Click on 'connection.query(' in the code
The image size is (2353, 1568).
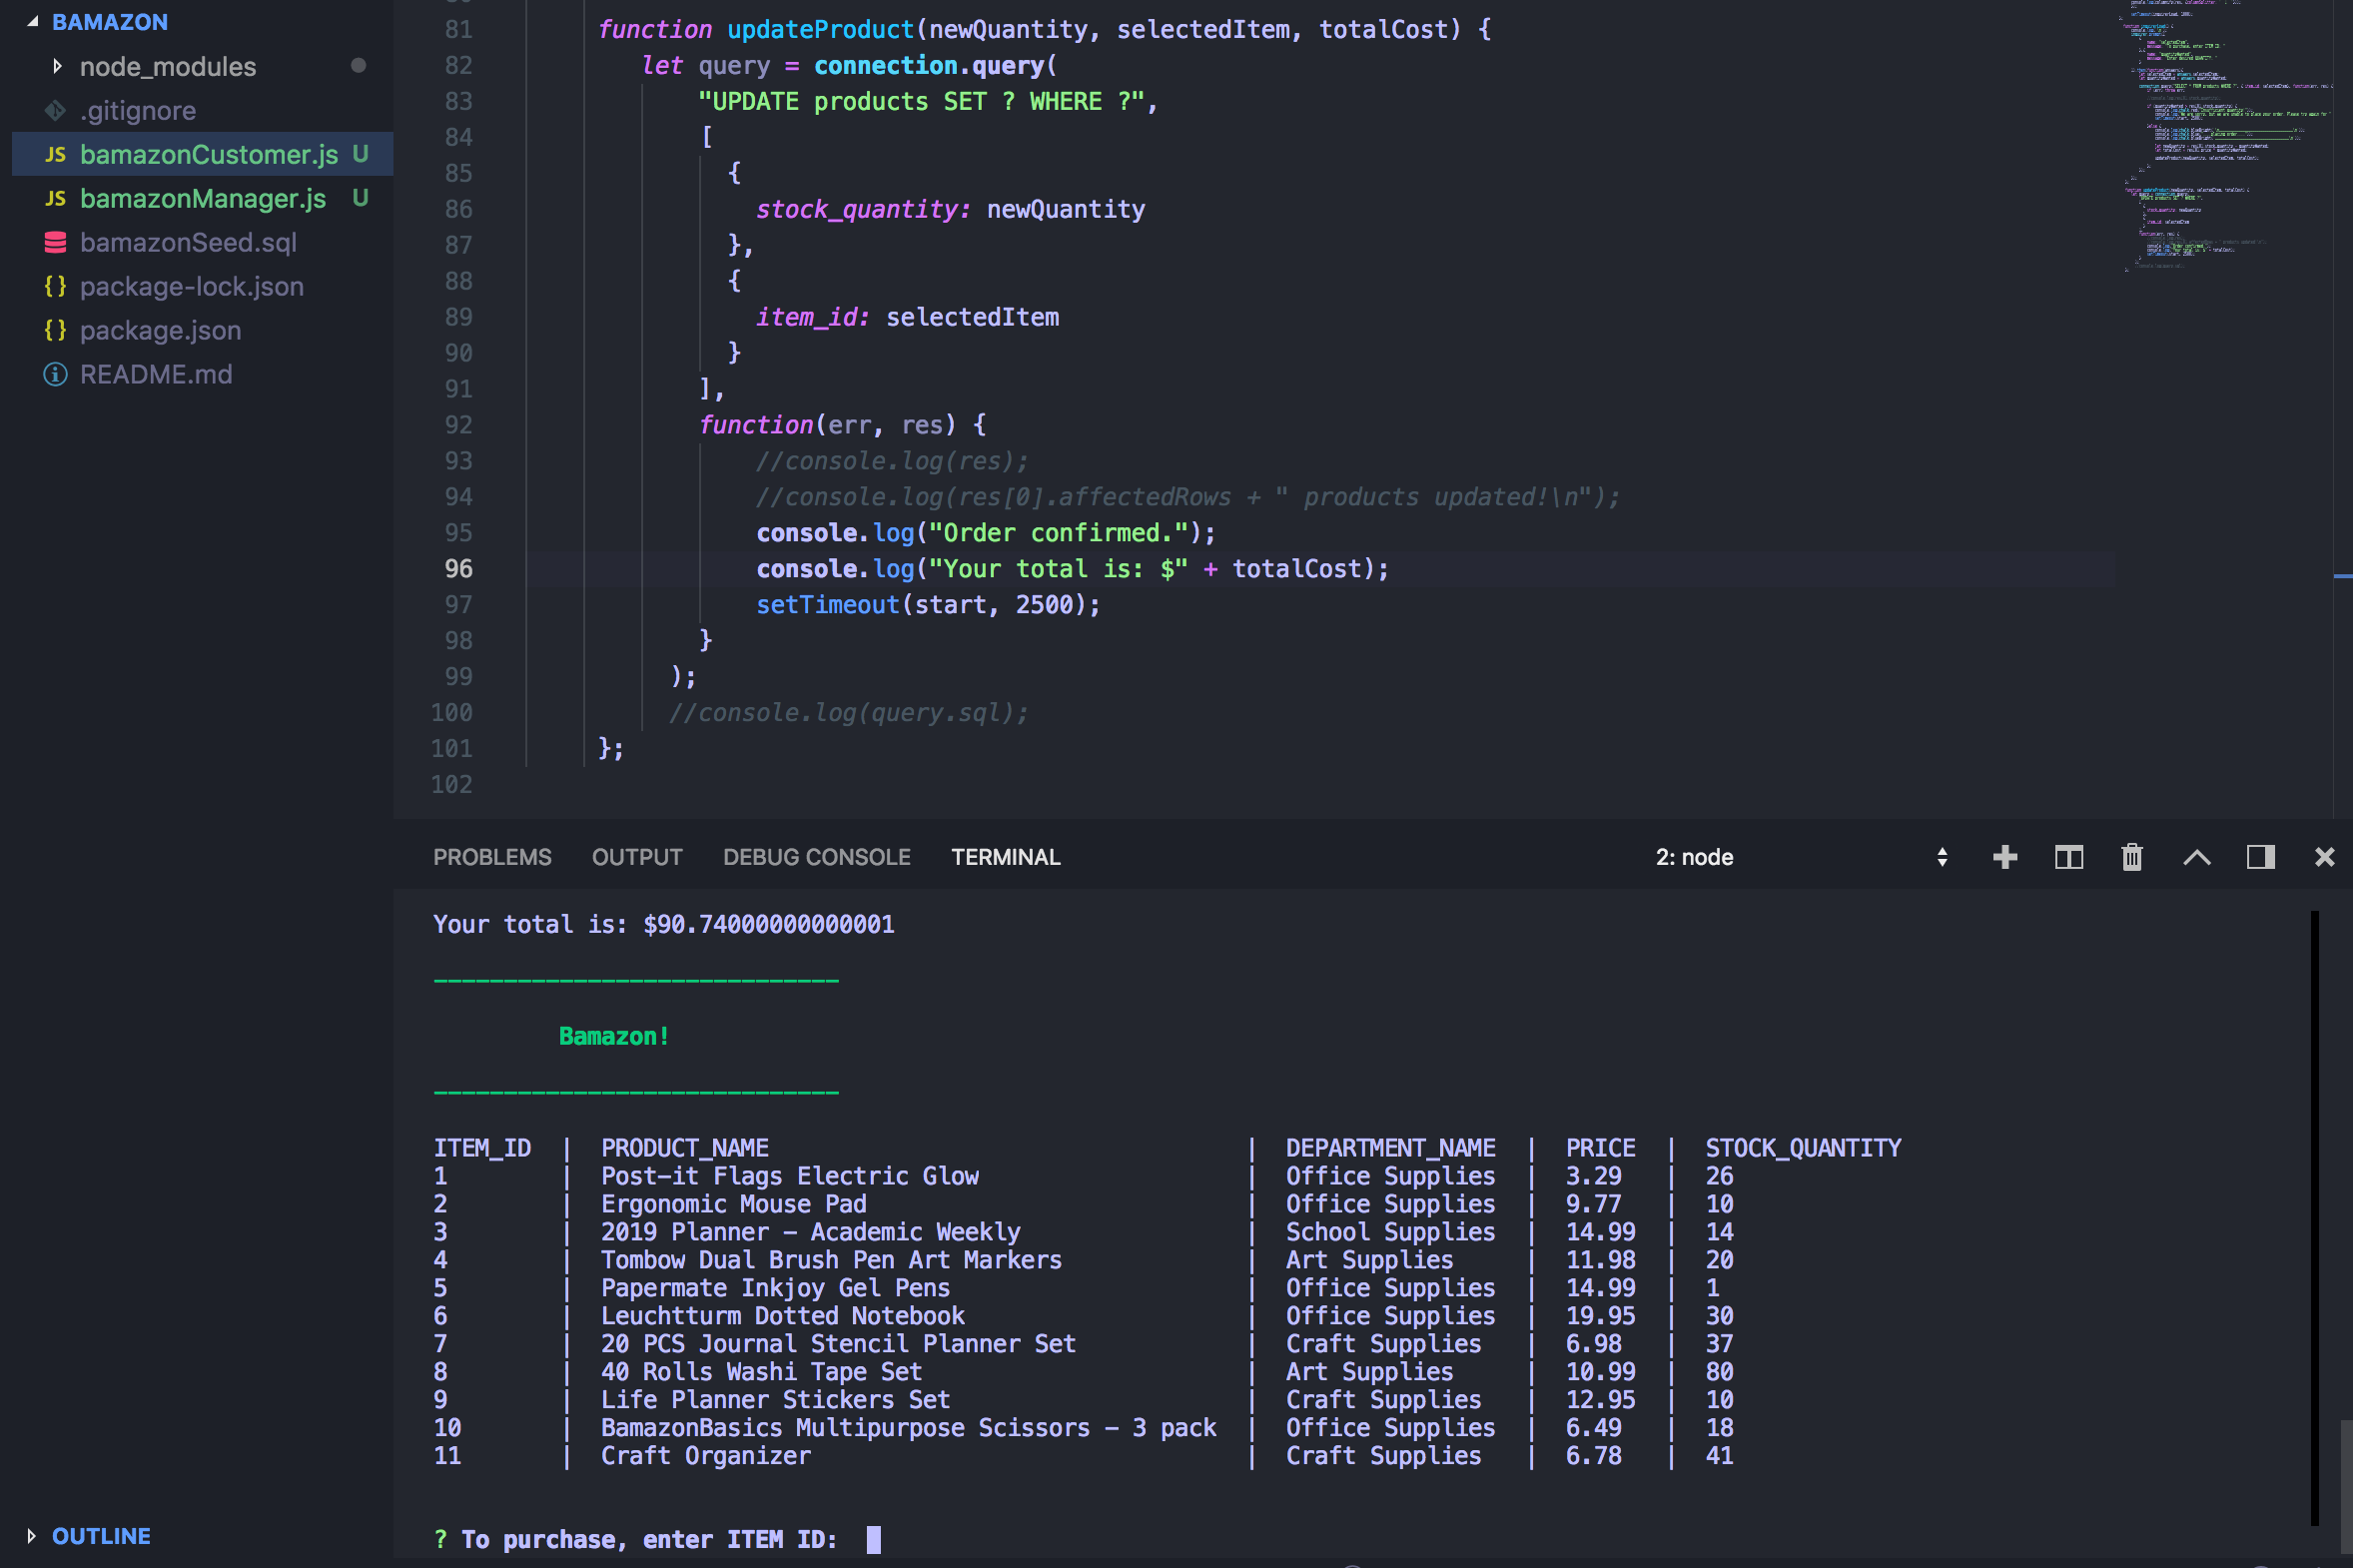935,65
